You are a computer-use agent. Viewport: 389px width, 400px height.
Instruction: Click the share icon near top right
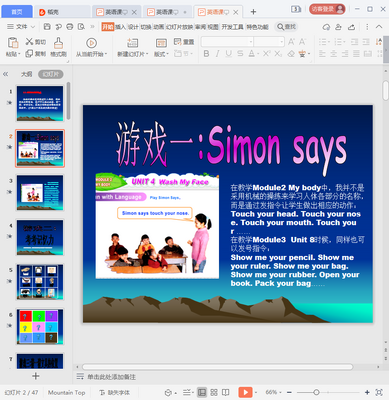click(x=352, y=27)
